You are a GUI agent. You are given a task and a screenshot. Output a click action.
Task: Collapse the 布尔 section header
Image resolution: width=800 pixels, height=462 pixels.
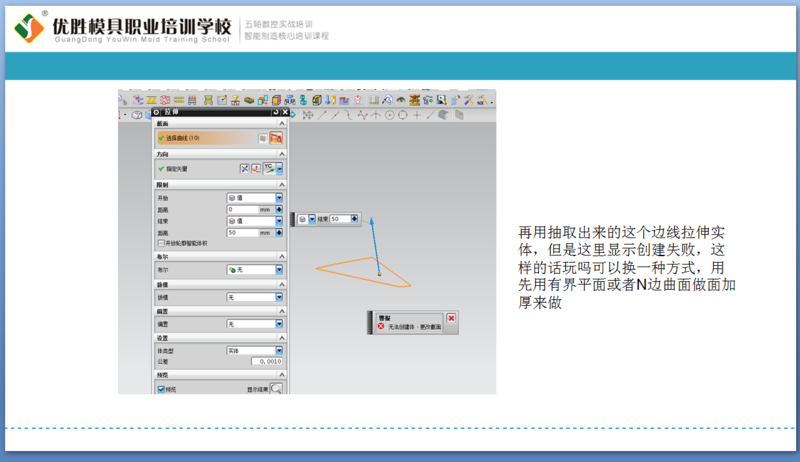click(x=282, y=256)
